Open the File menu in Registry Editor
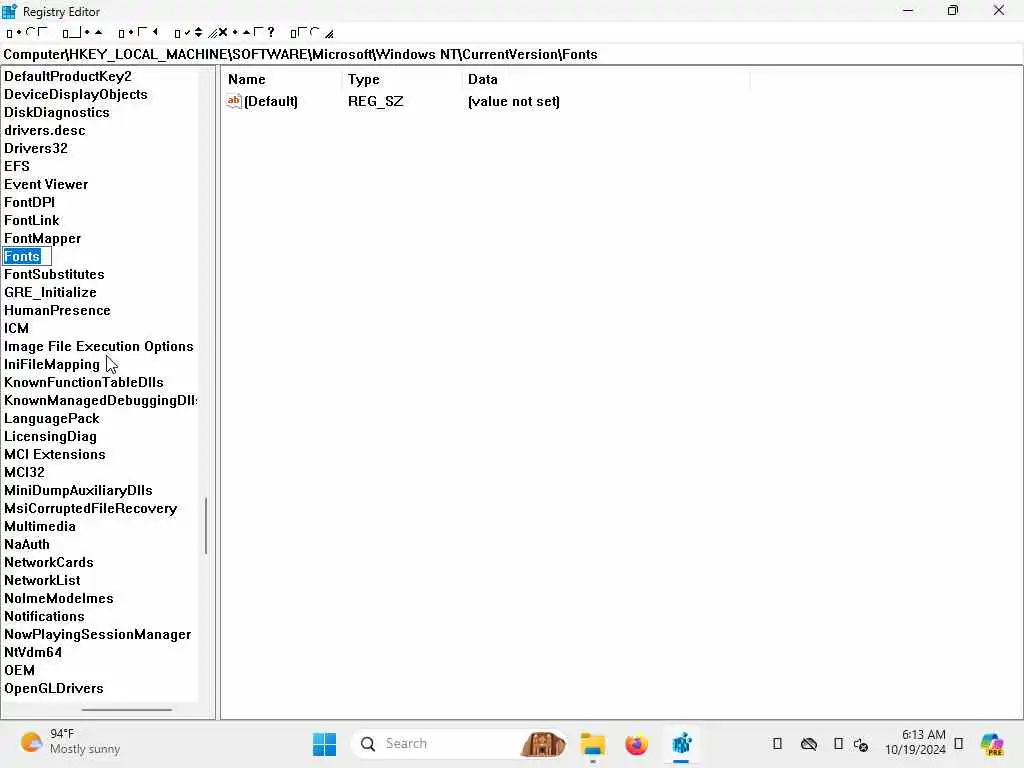This screenshot has width=1024, height=768. (27, 33)
